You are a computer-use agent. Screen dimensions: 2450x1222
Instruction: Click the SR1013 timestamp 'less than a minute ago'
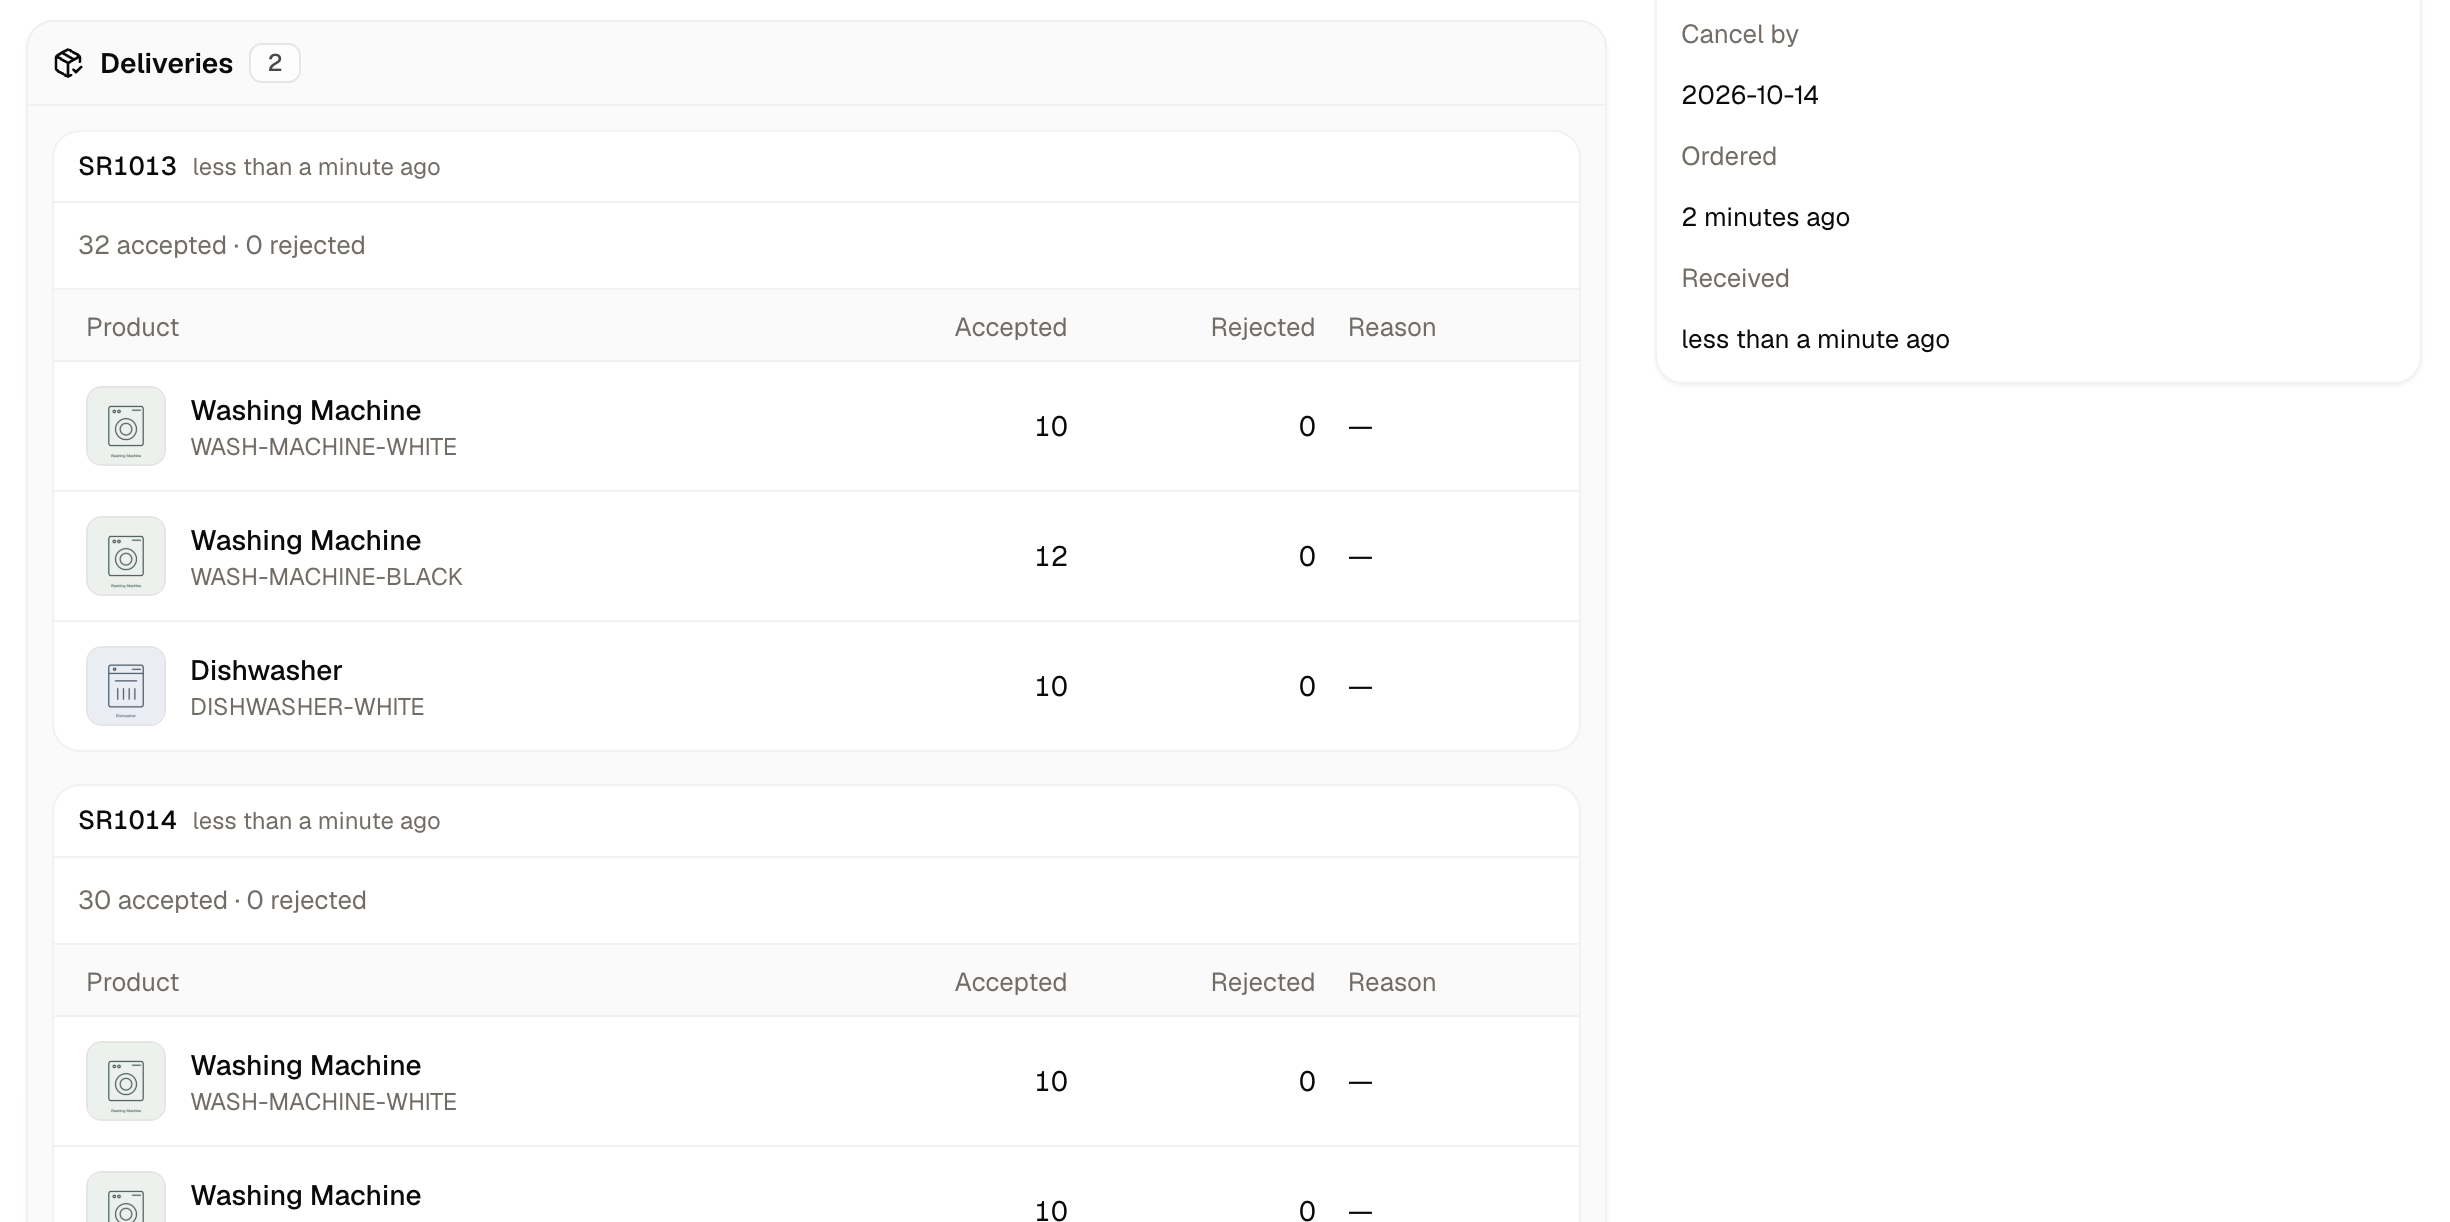[316, 167]
